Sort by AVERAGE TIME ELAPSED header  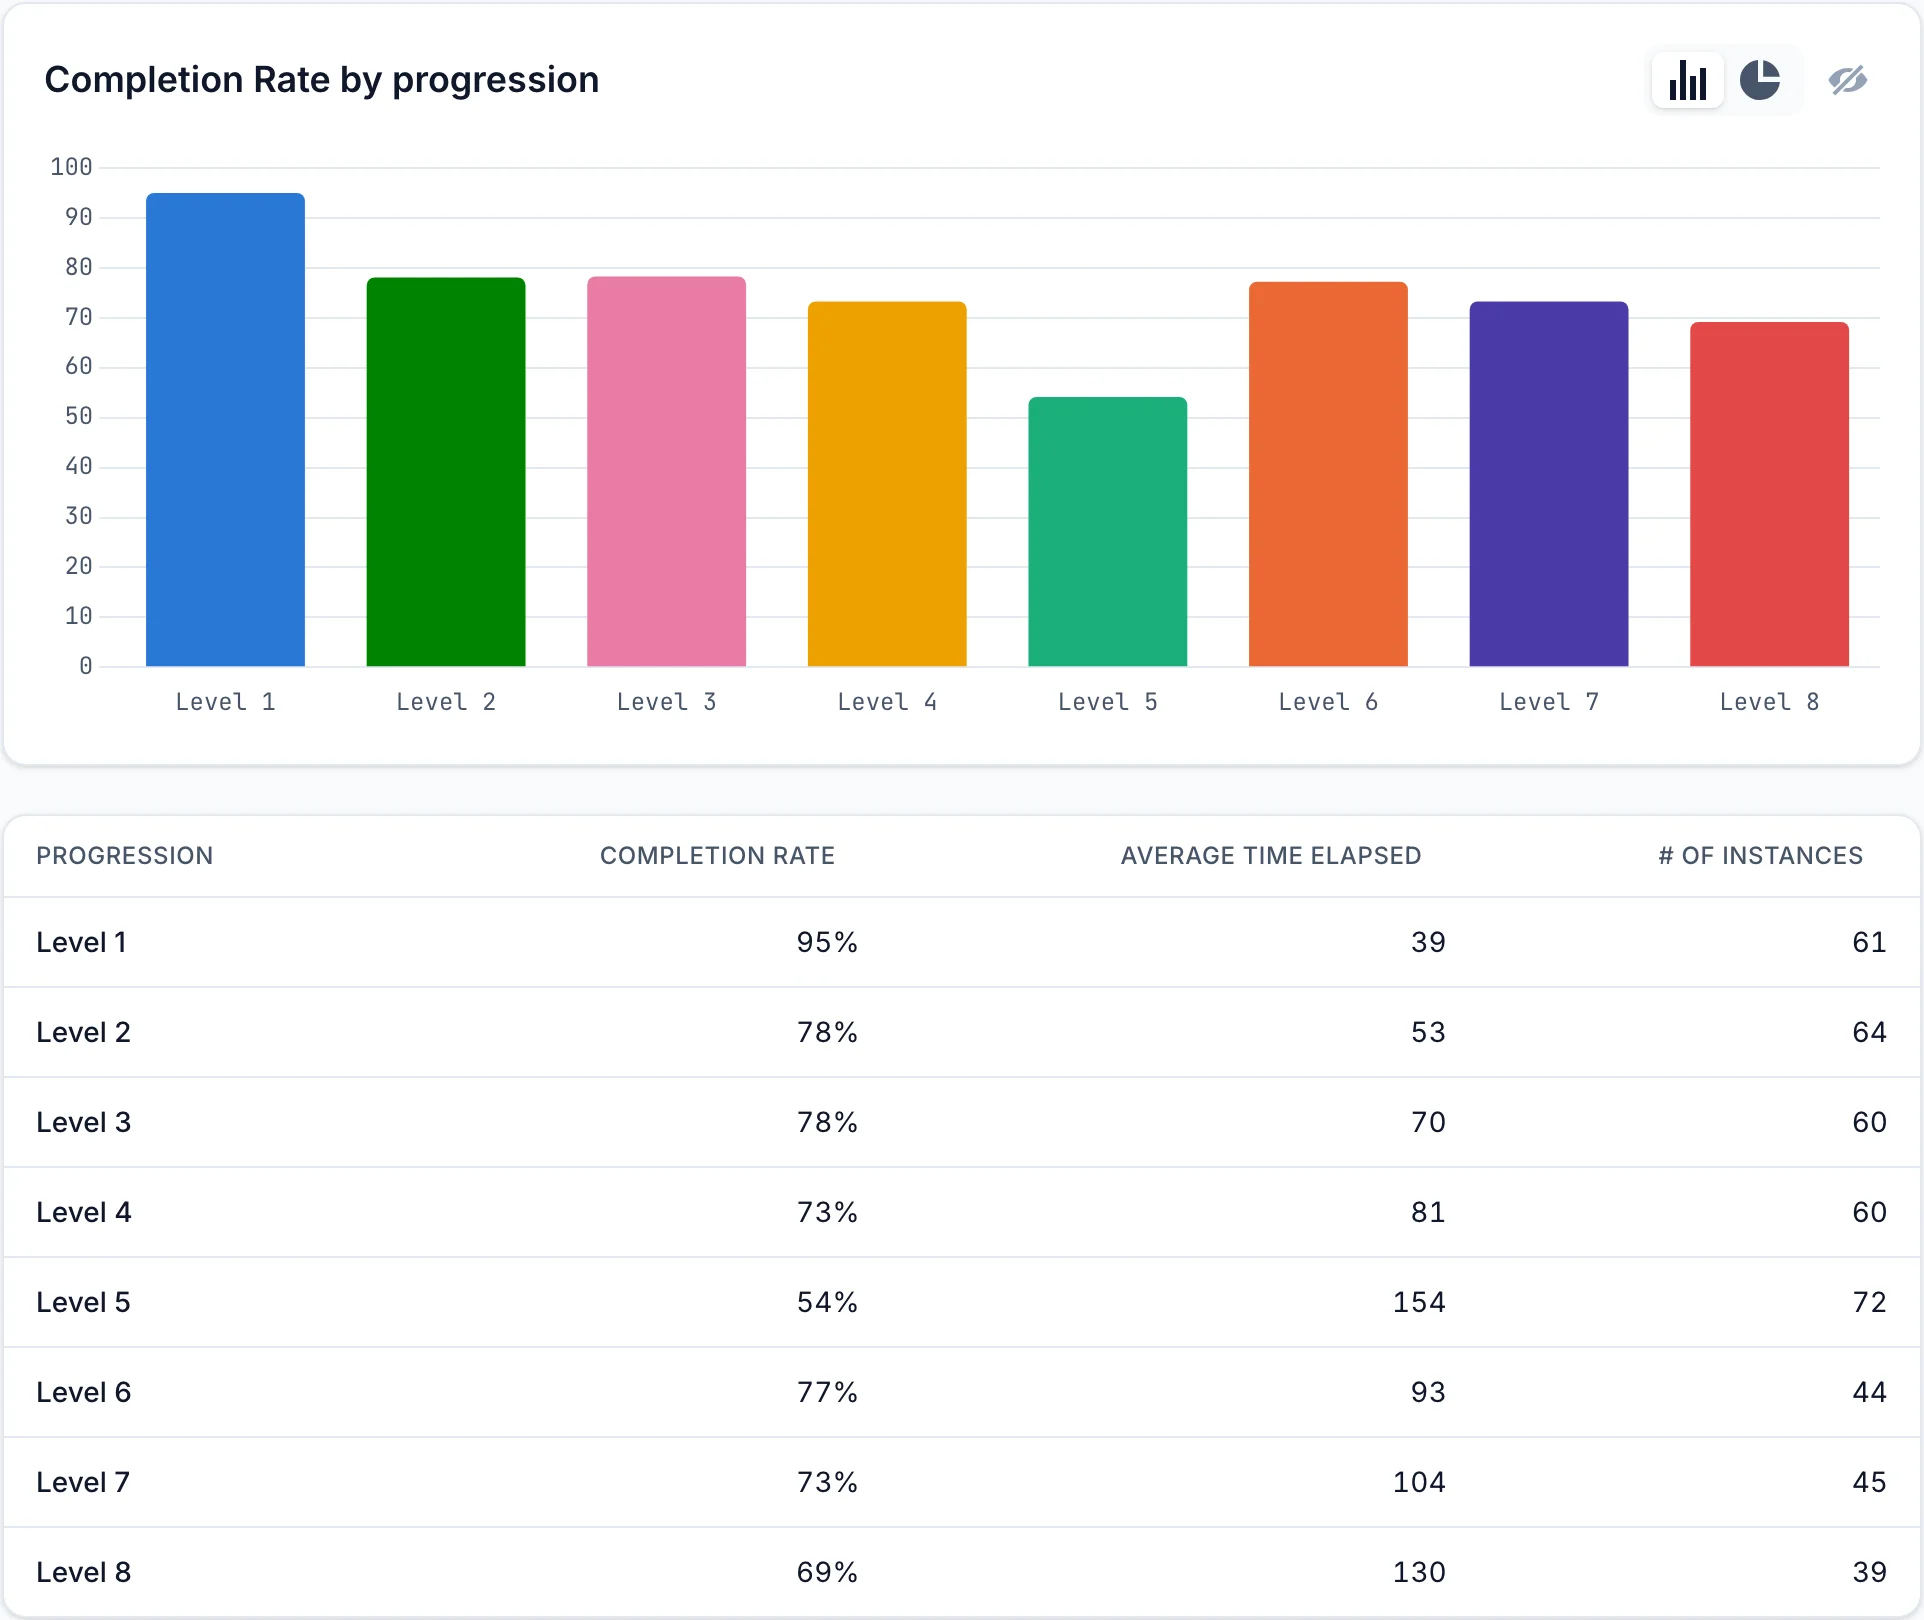[x=1270, y=856]
